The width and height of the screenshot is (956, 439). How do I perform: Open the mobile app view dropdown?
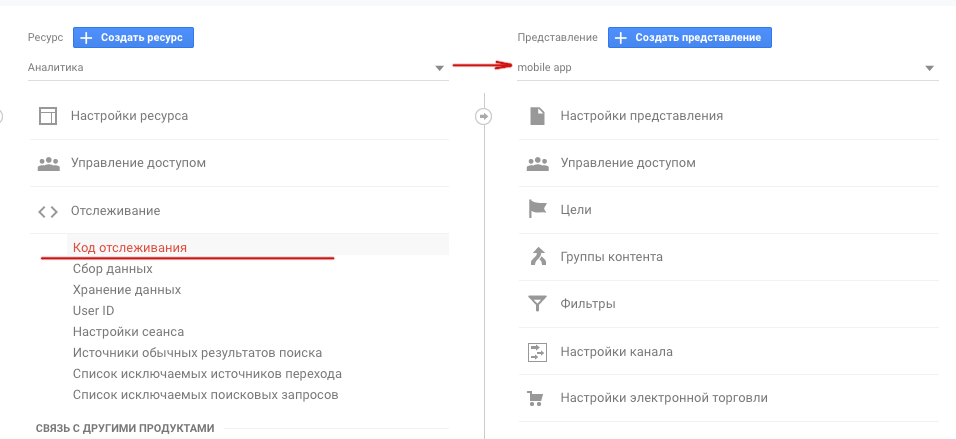pos(727,68)
